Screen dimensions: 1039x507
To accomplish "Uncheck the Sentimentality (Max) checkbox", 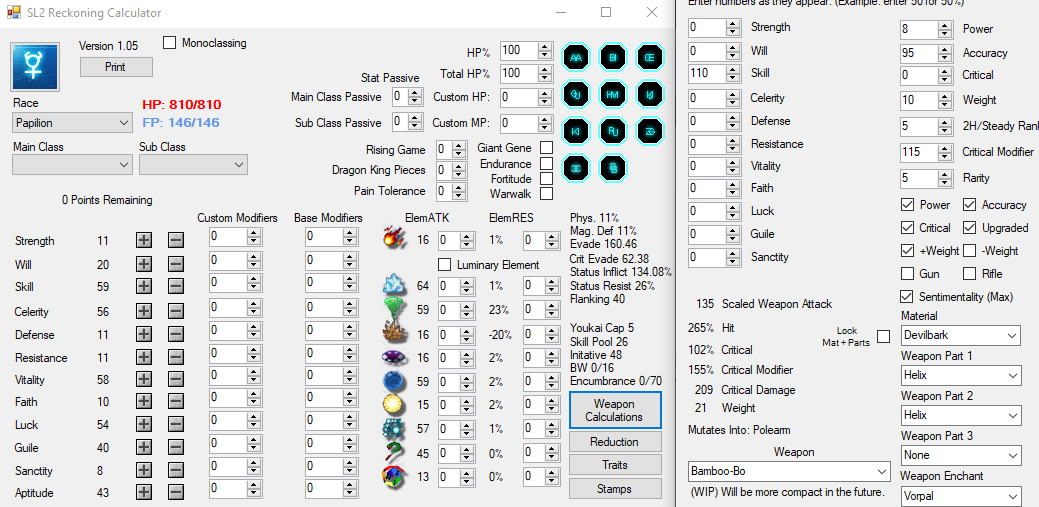I will (x=907, y=297).
